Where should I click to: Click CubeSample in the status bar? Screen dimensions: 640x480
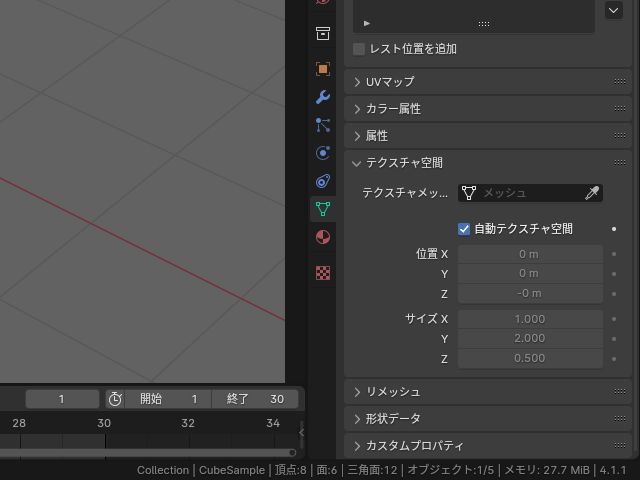pos(232,470)
